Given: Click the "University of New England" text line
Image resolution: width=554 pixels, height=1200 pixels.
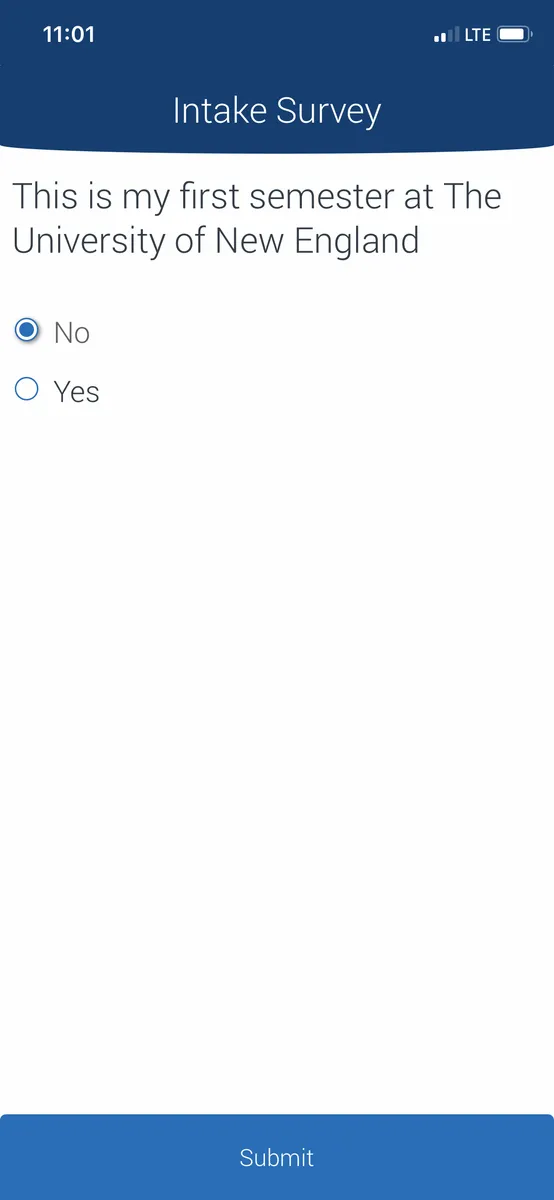Looking at the screenshot, I should [x=216, y=241].
